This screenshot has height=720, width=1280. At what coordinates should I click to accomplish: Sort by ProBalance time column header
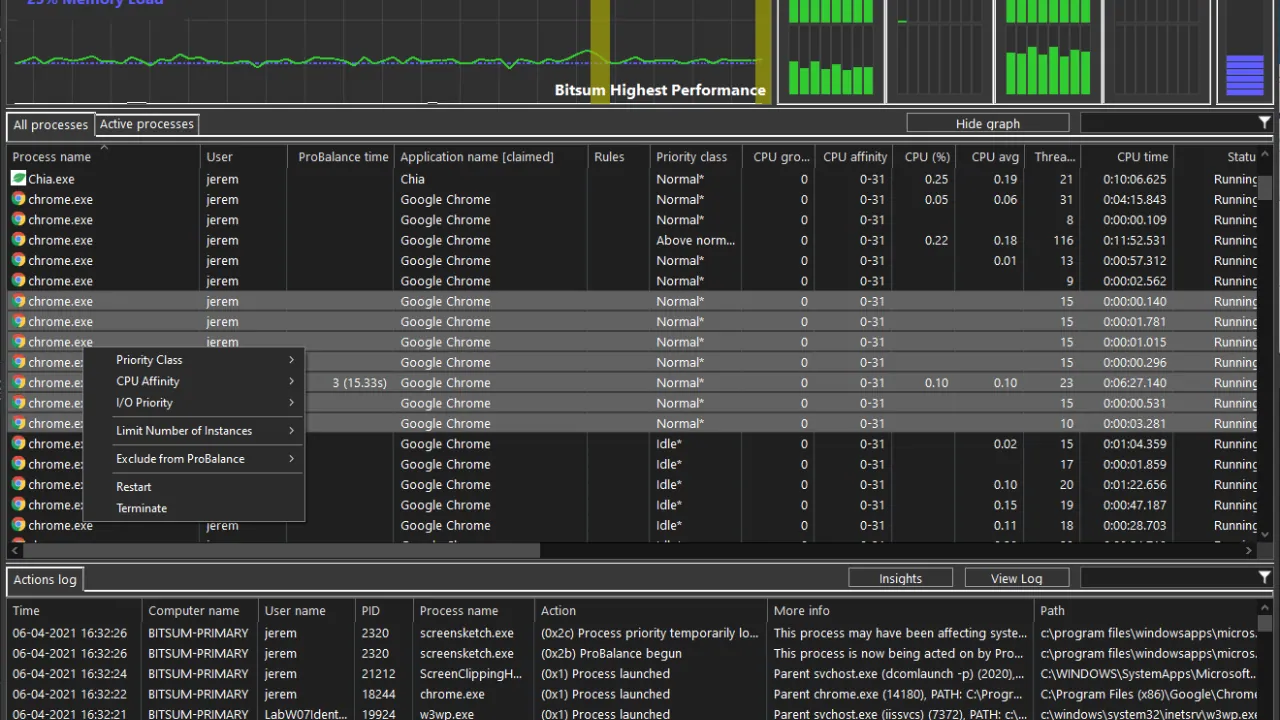340,157
